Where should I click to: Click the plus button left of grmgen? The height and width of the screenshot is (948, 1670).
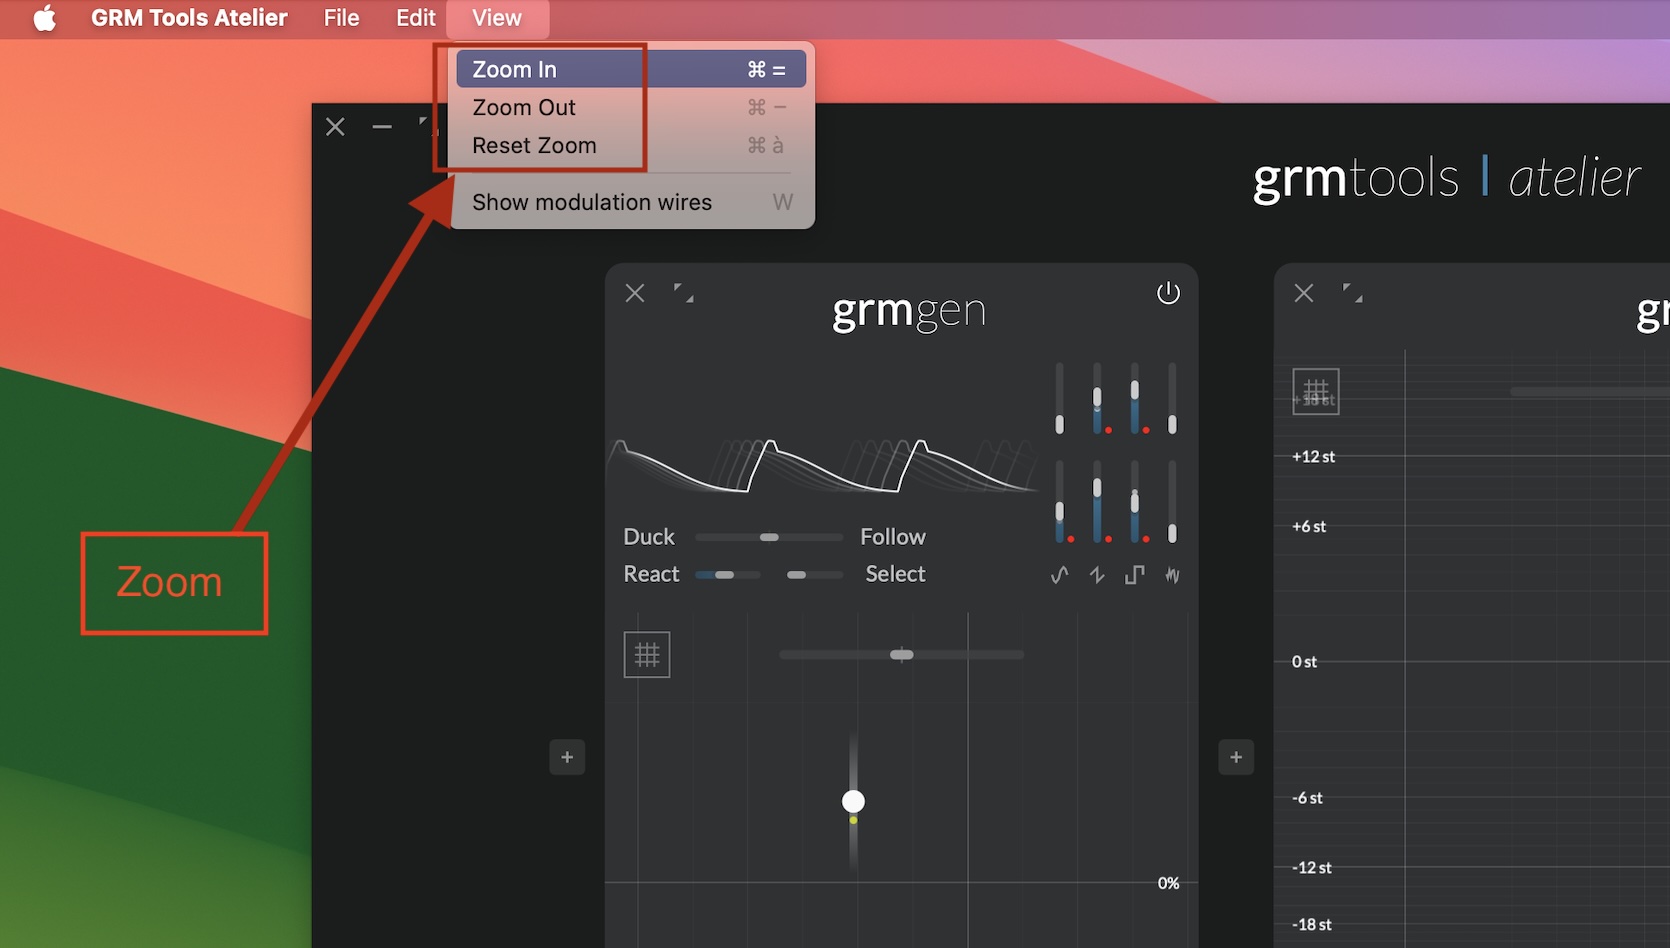[x=567, y=757]
